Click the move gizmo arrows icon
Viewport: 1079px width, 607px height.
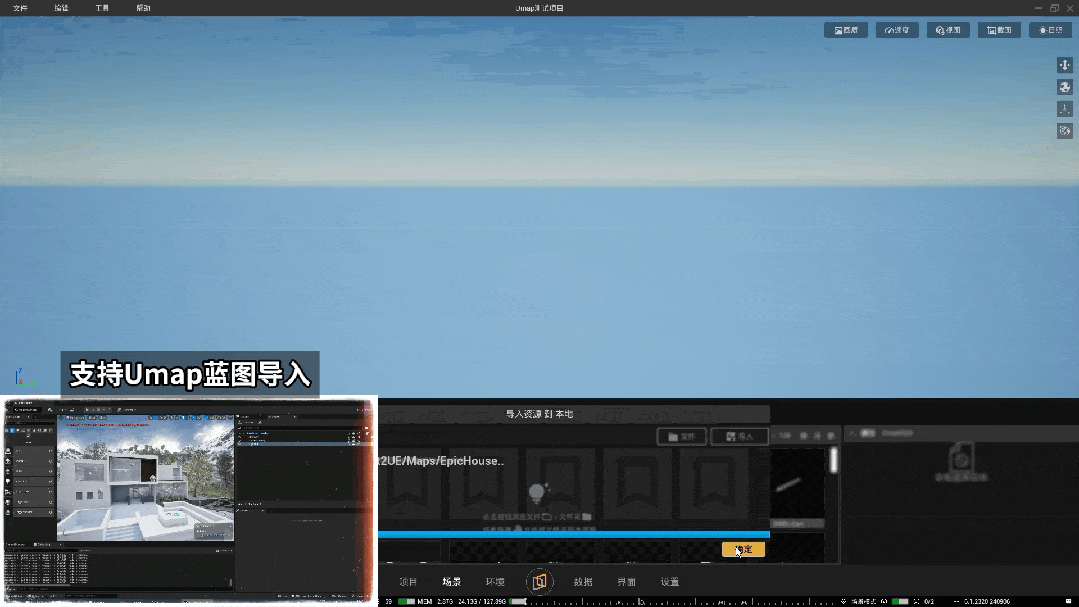tap(1065, 65)
